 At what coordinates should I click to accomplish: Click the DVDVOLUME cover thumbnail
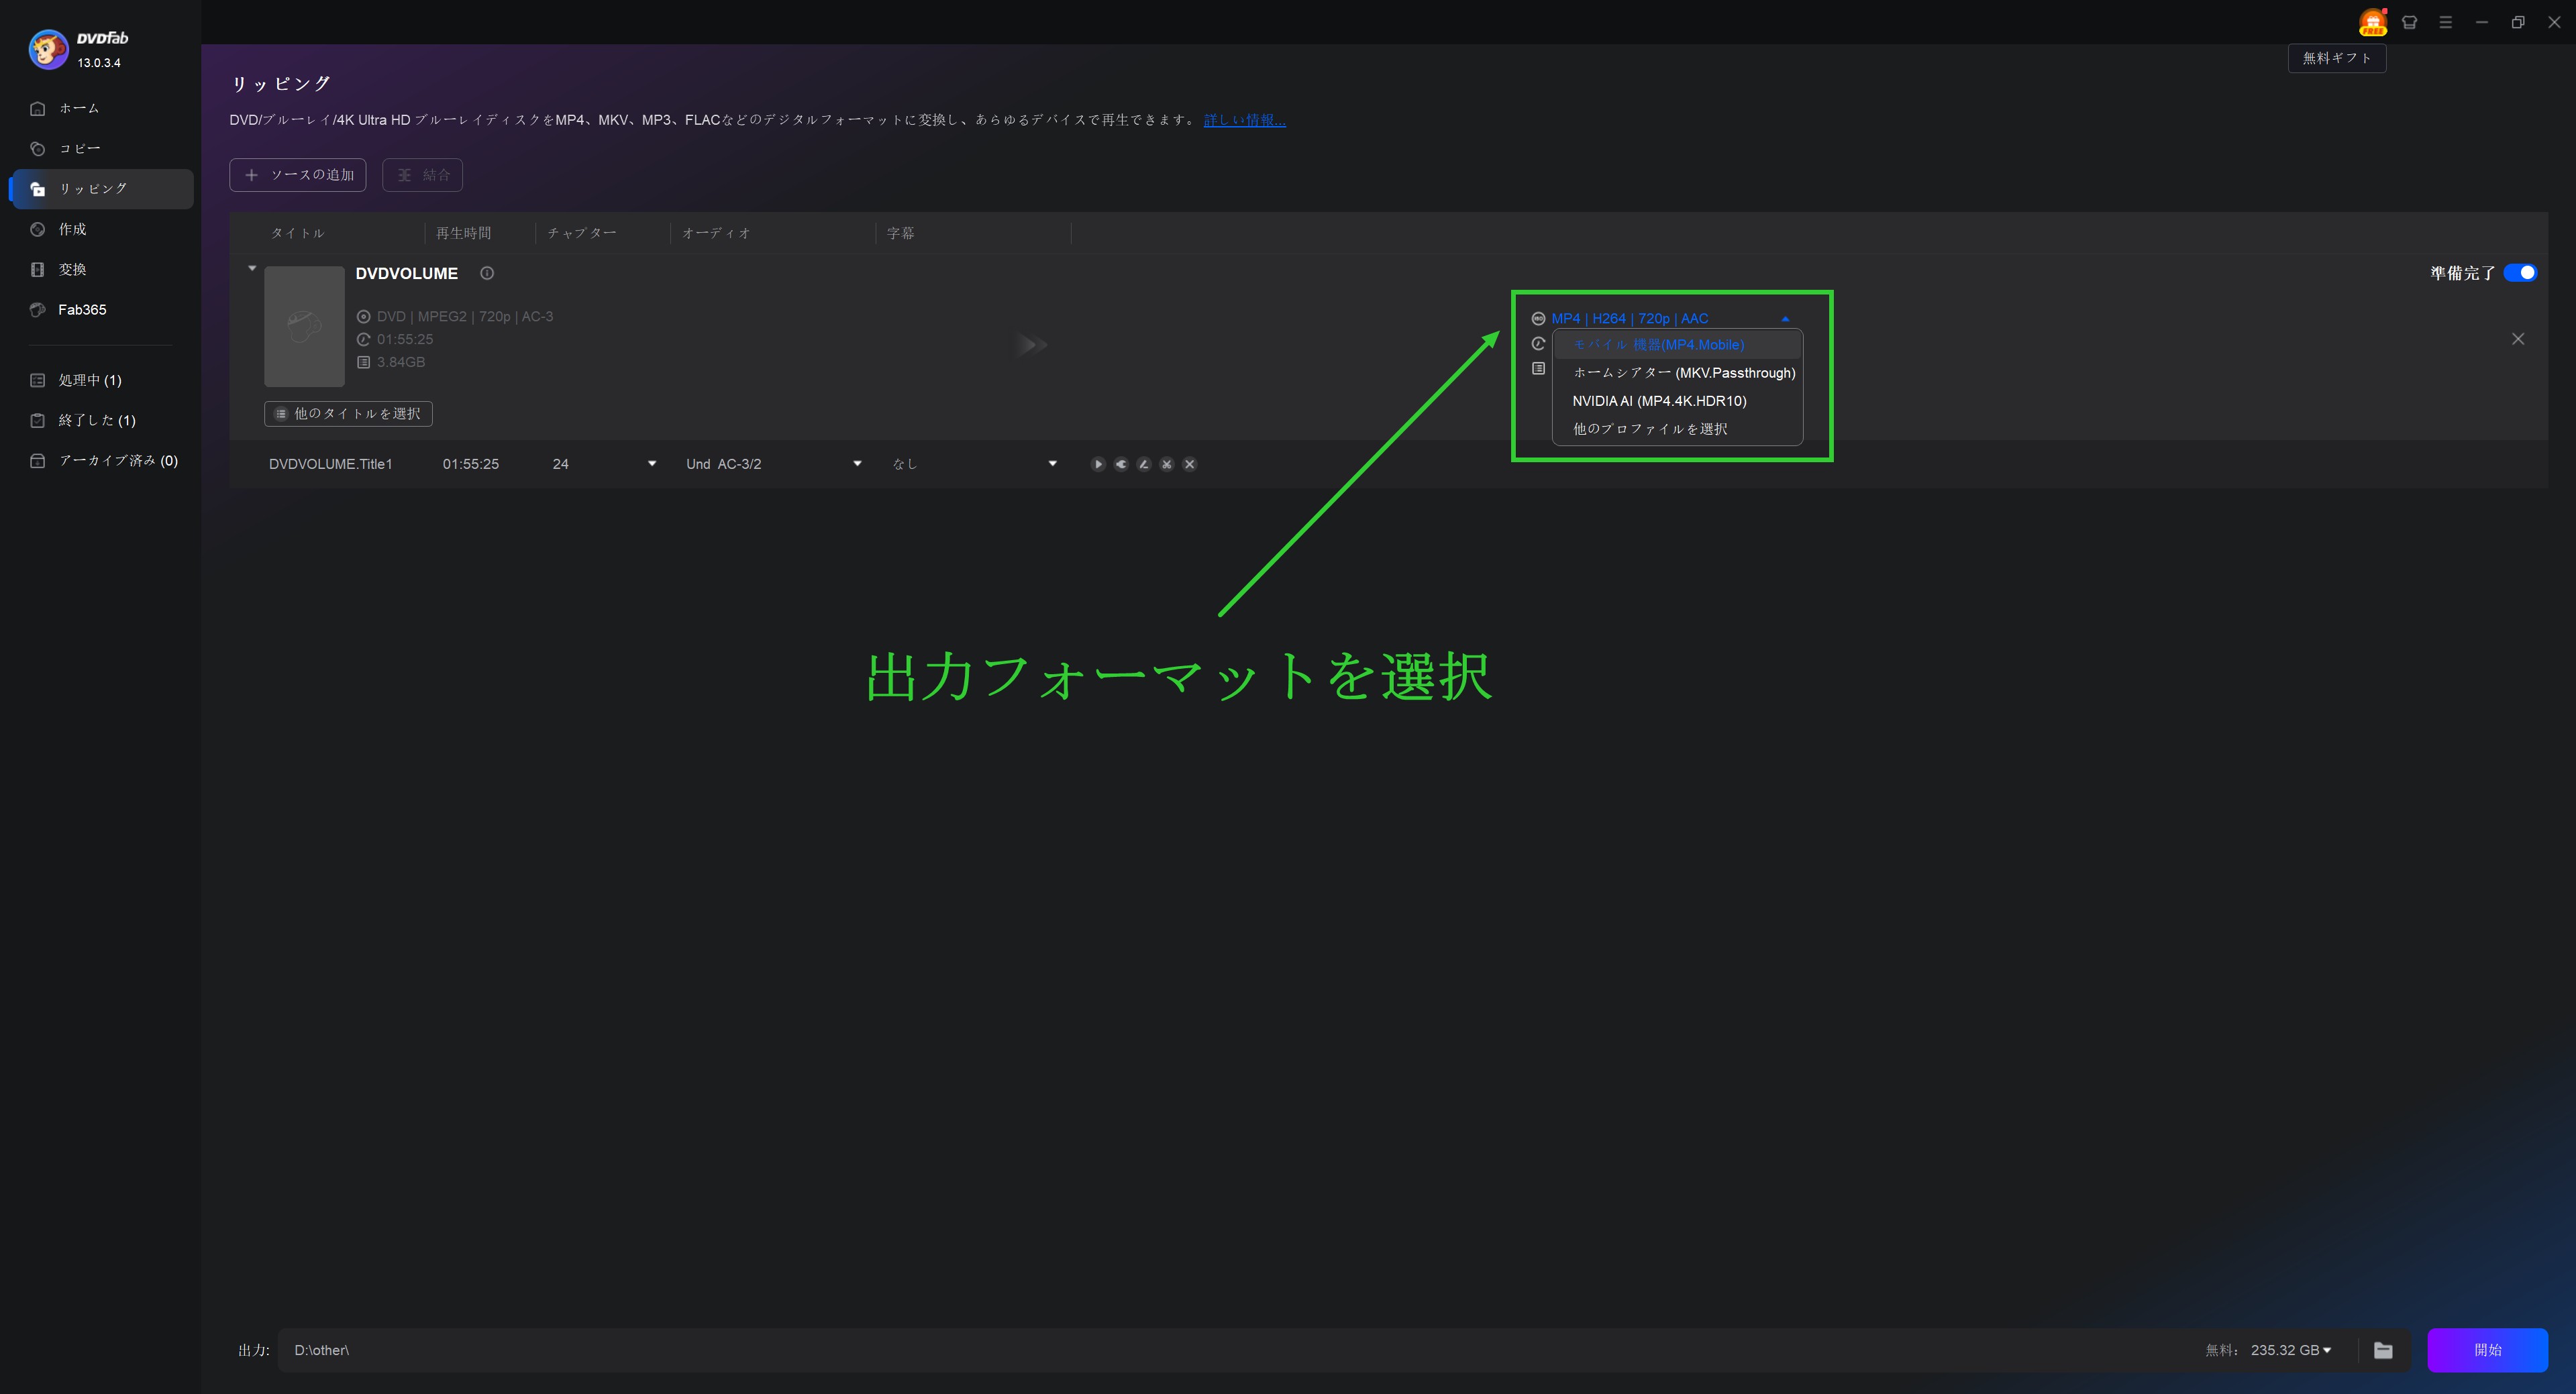coord(304,326)
